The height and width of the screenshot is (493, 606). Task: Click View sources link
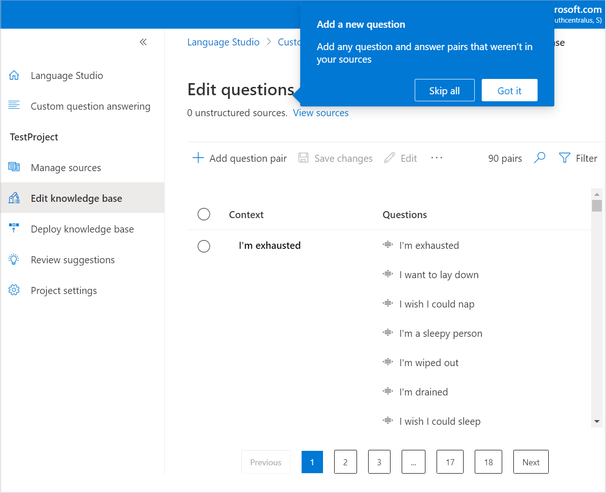pyautogui.click(x=320, y=113)
